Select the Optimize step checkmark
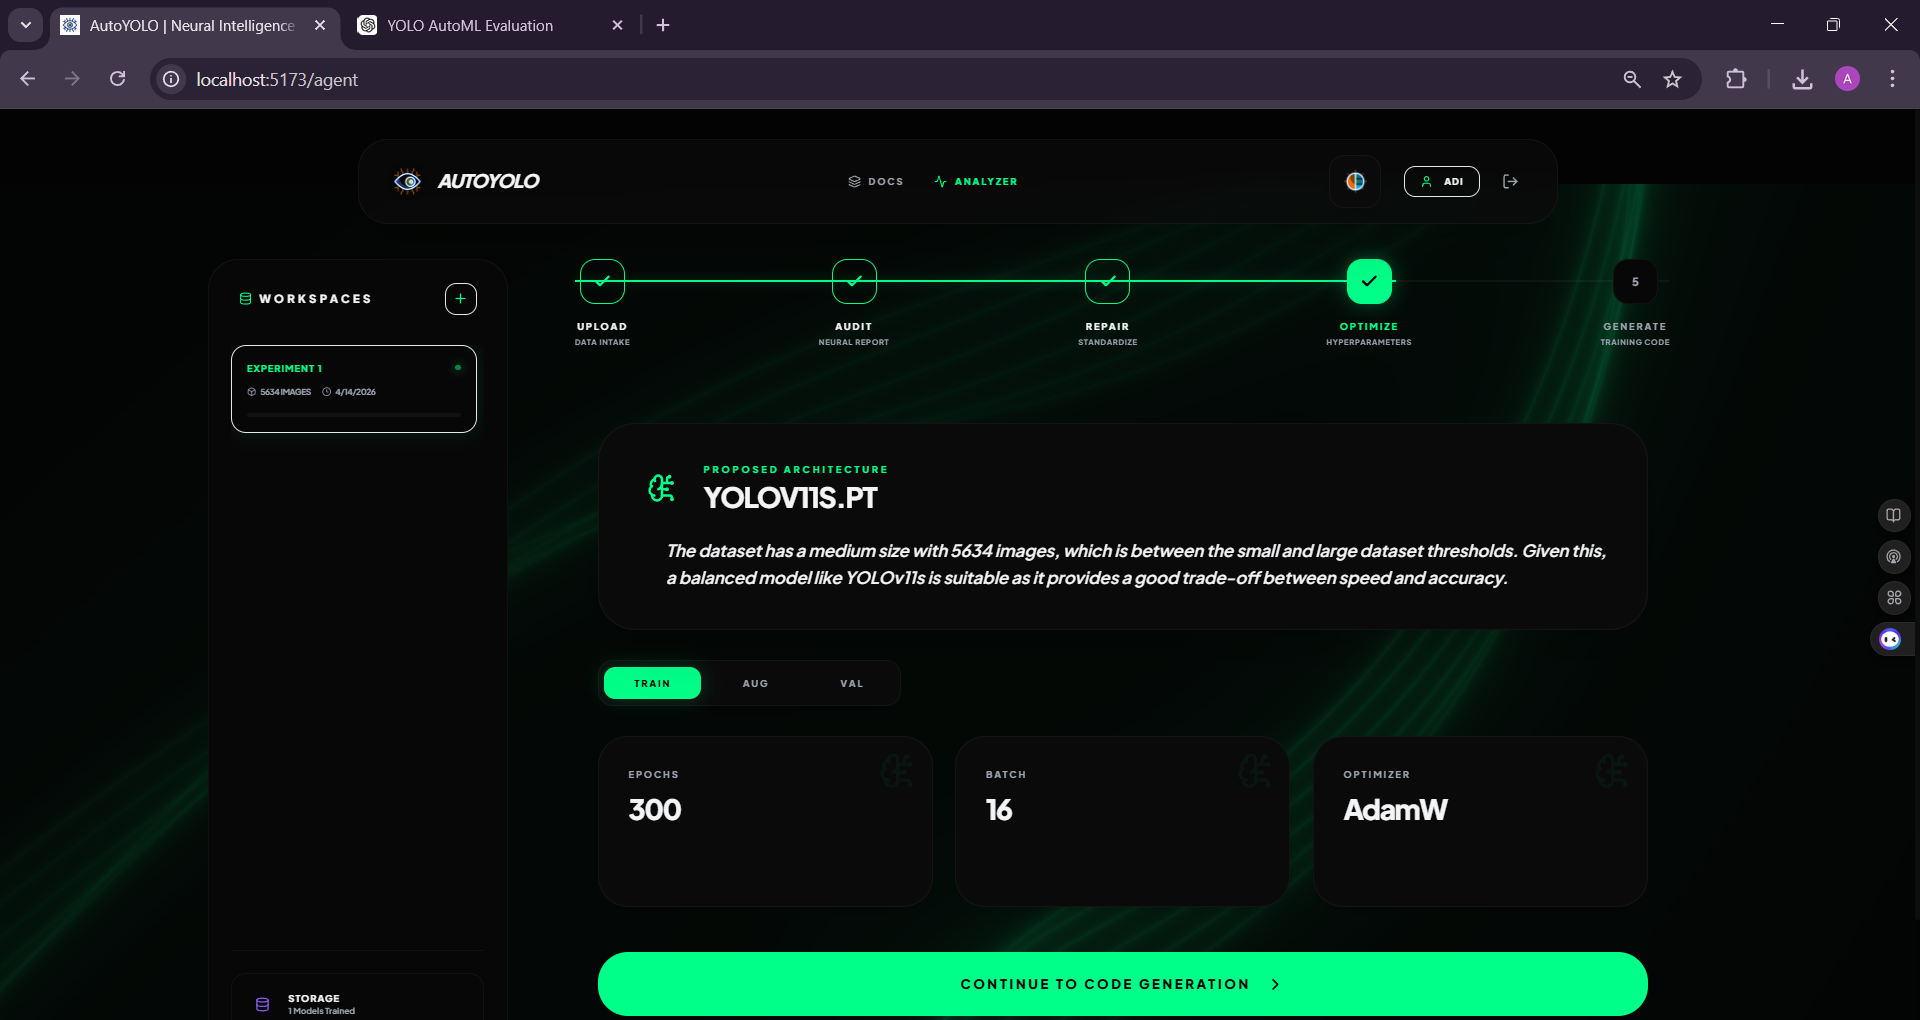 click(x=1369, y=282)
